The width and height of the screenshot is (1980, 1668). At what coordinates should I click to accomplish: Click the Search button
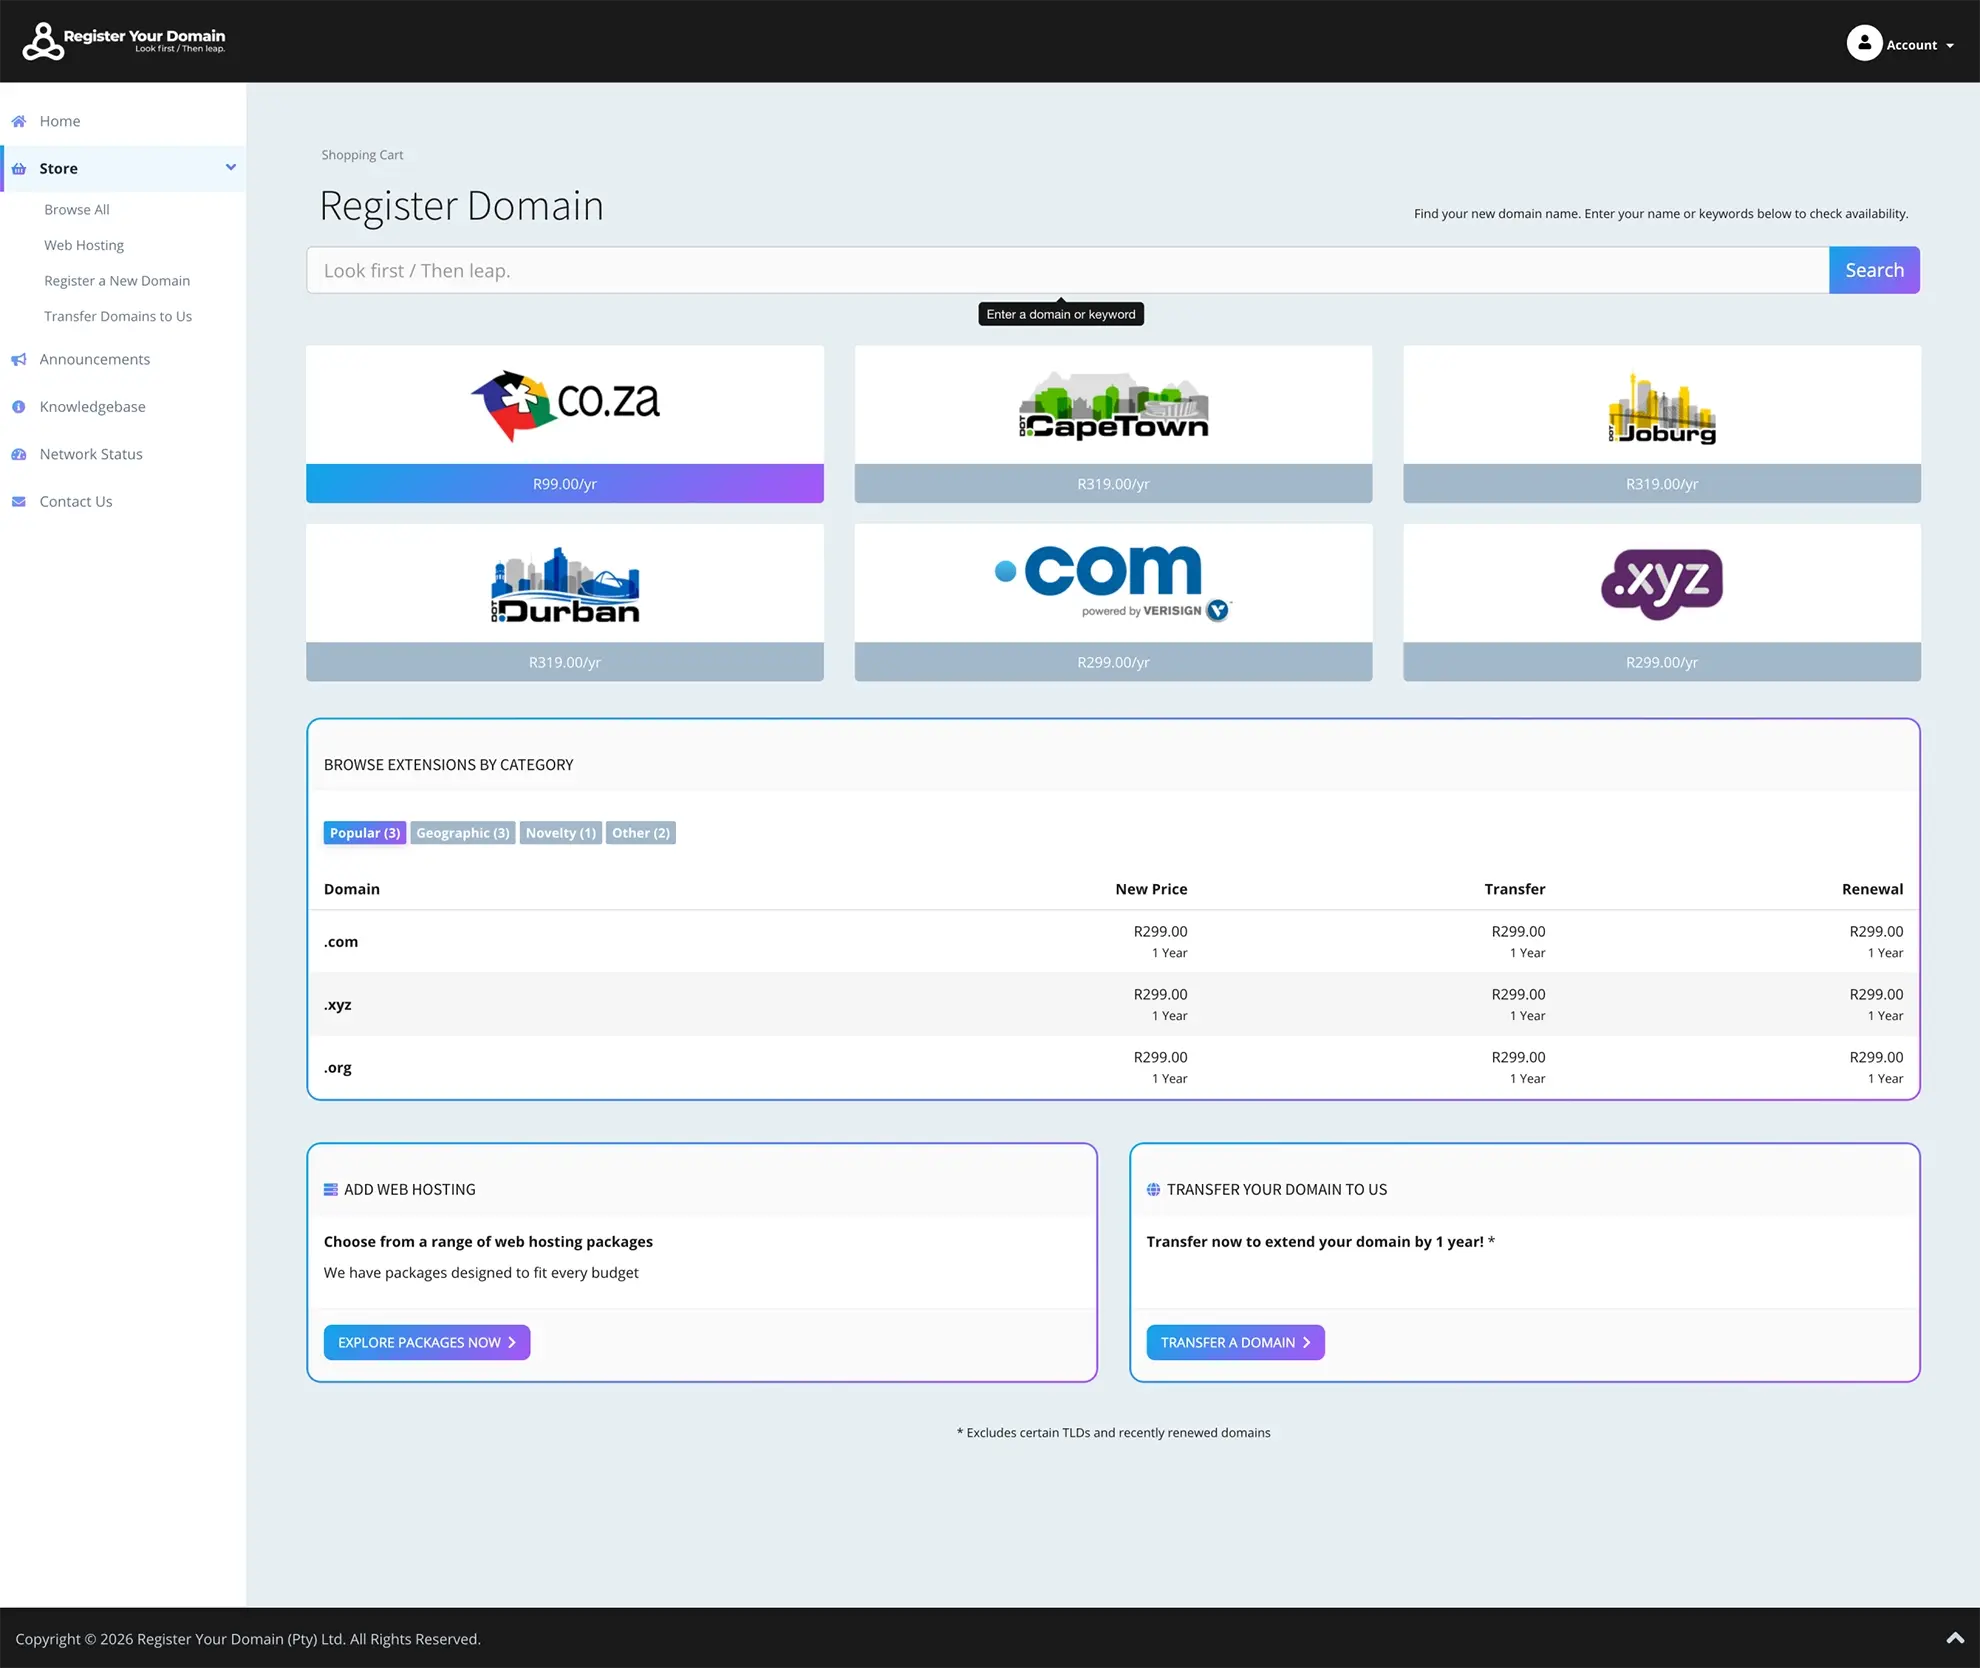click(x=1874, y=270)
